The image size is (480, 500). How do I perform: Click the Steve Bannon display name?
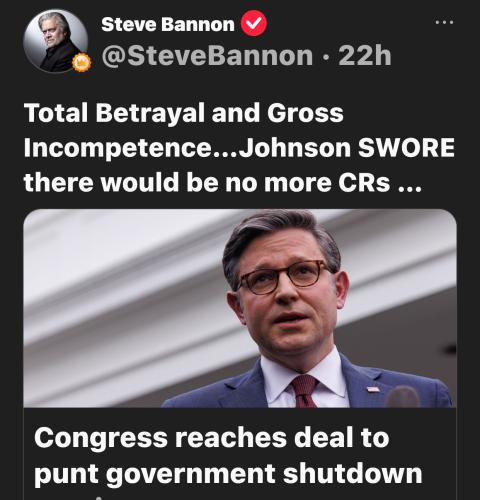point(168,24)
